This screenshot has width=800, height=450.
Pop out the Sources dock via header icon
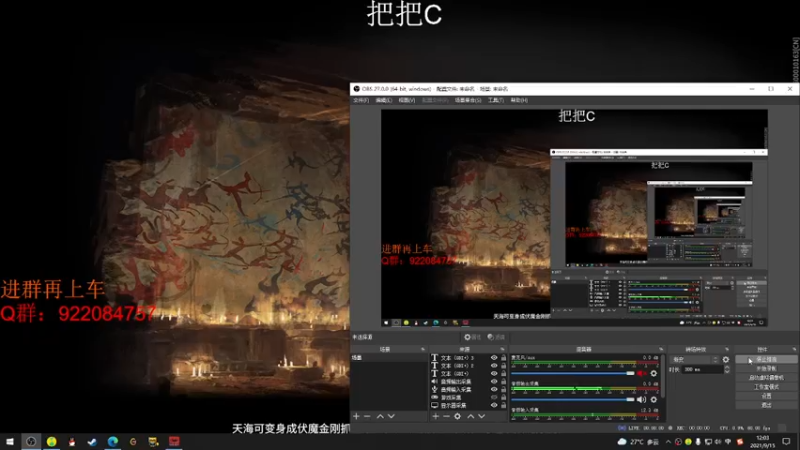[x=503, y=349]
